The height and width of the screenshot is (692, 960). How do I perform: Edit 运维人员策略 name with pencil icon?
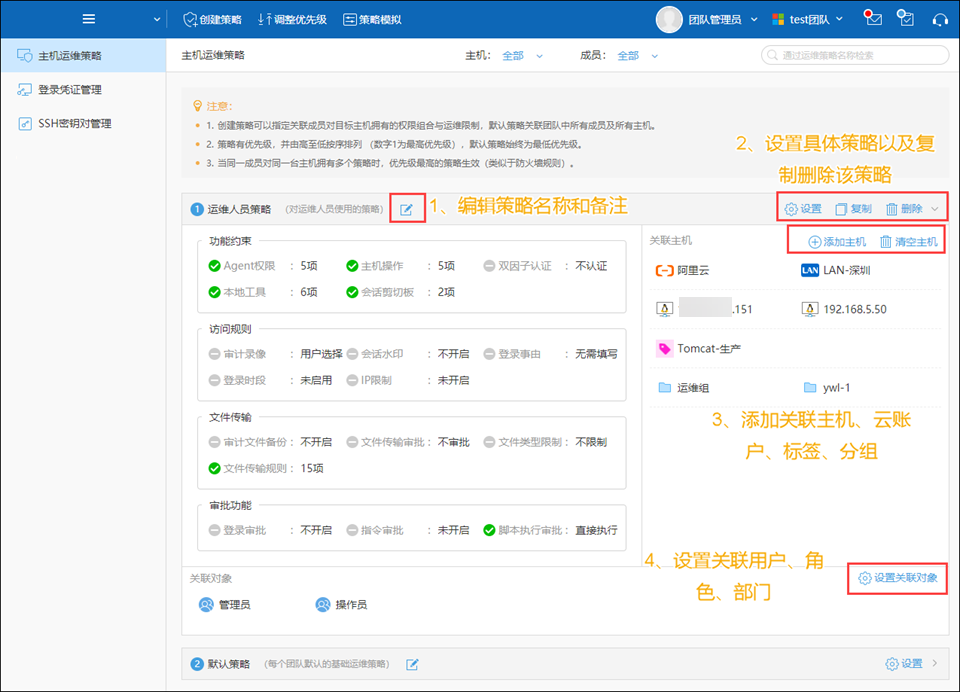[x=407, y=209]
